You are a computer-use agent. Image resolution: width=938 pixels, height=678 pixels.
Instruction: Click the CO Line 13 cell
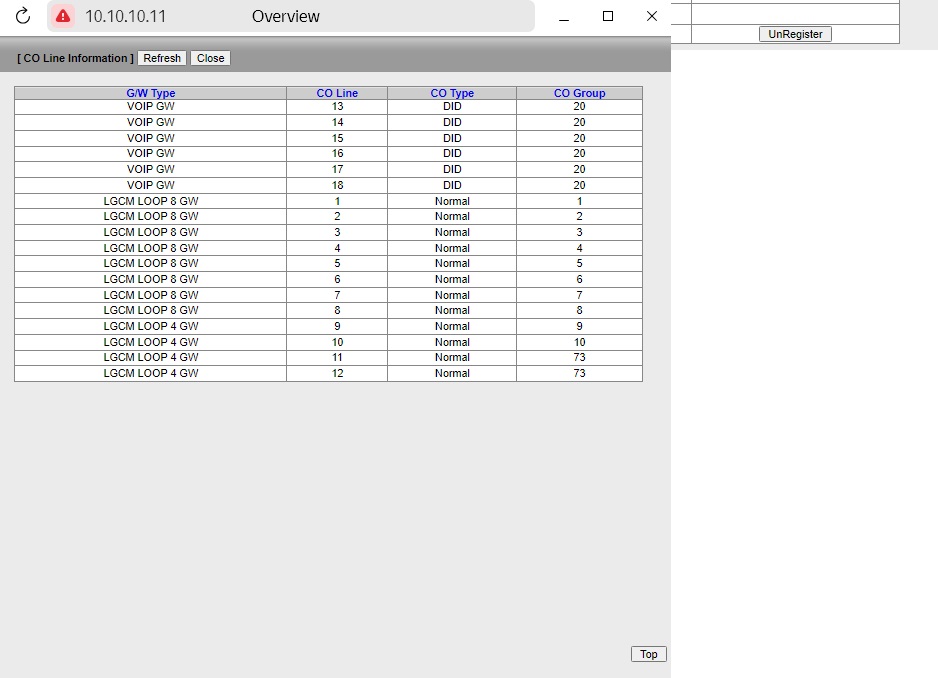[337, 106]
